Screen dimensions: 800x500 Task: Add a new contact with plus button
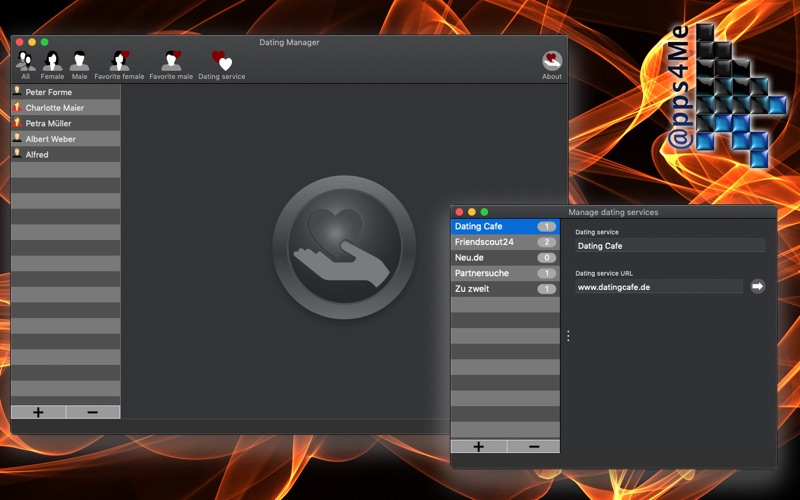pyautogui.click(x=38, y=412)
